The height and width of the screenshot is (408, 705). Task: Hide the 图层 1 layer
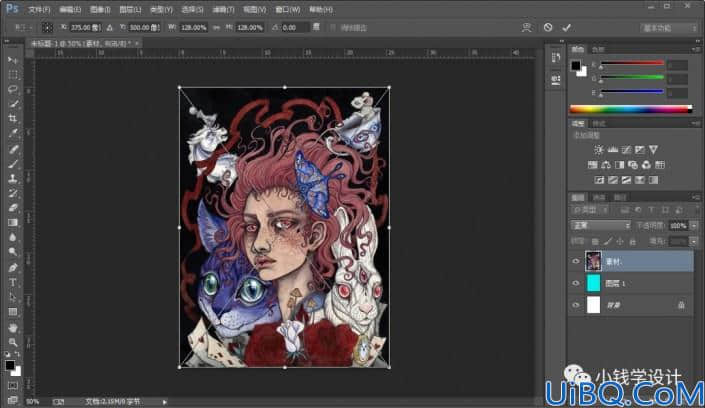[576, 283]
